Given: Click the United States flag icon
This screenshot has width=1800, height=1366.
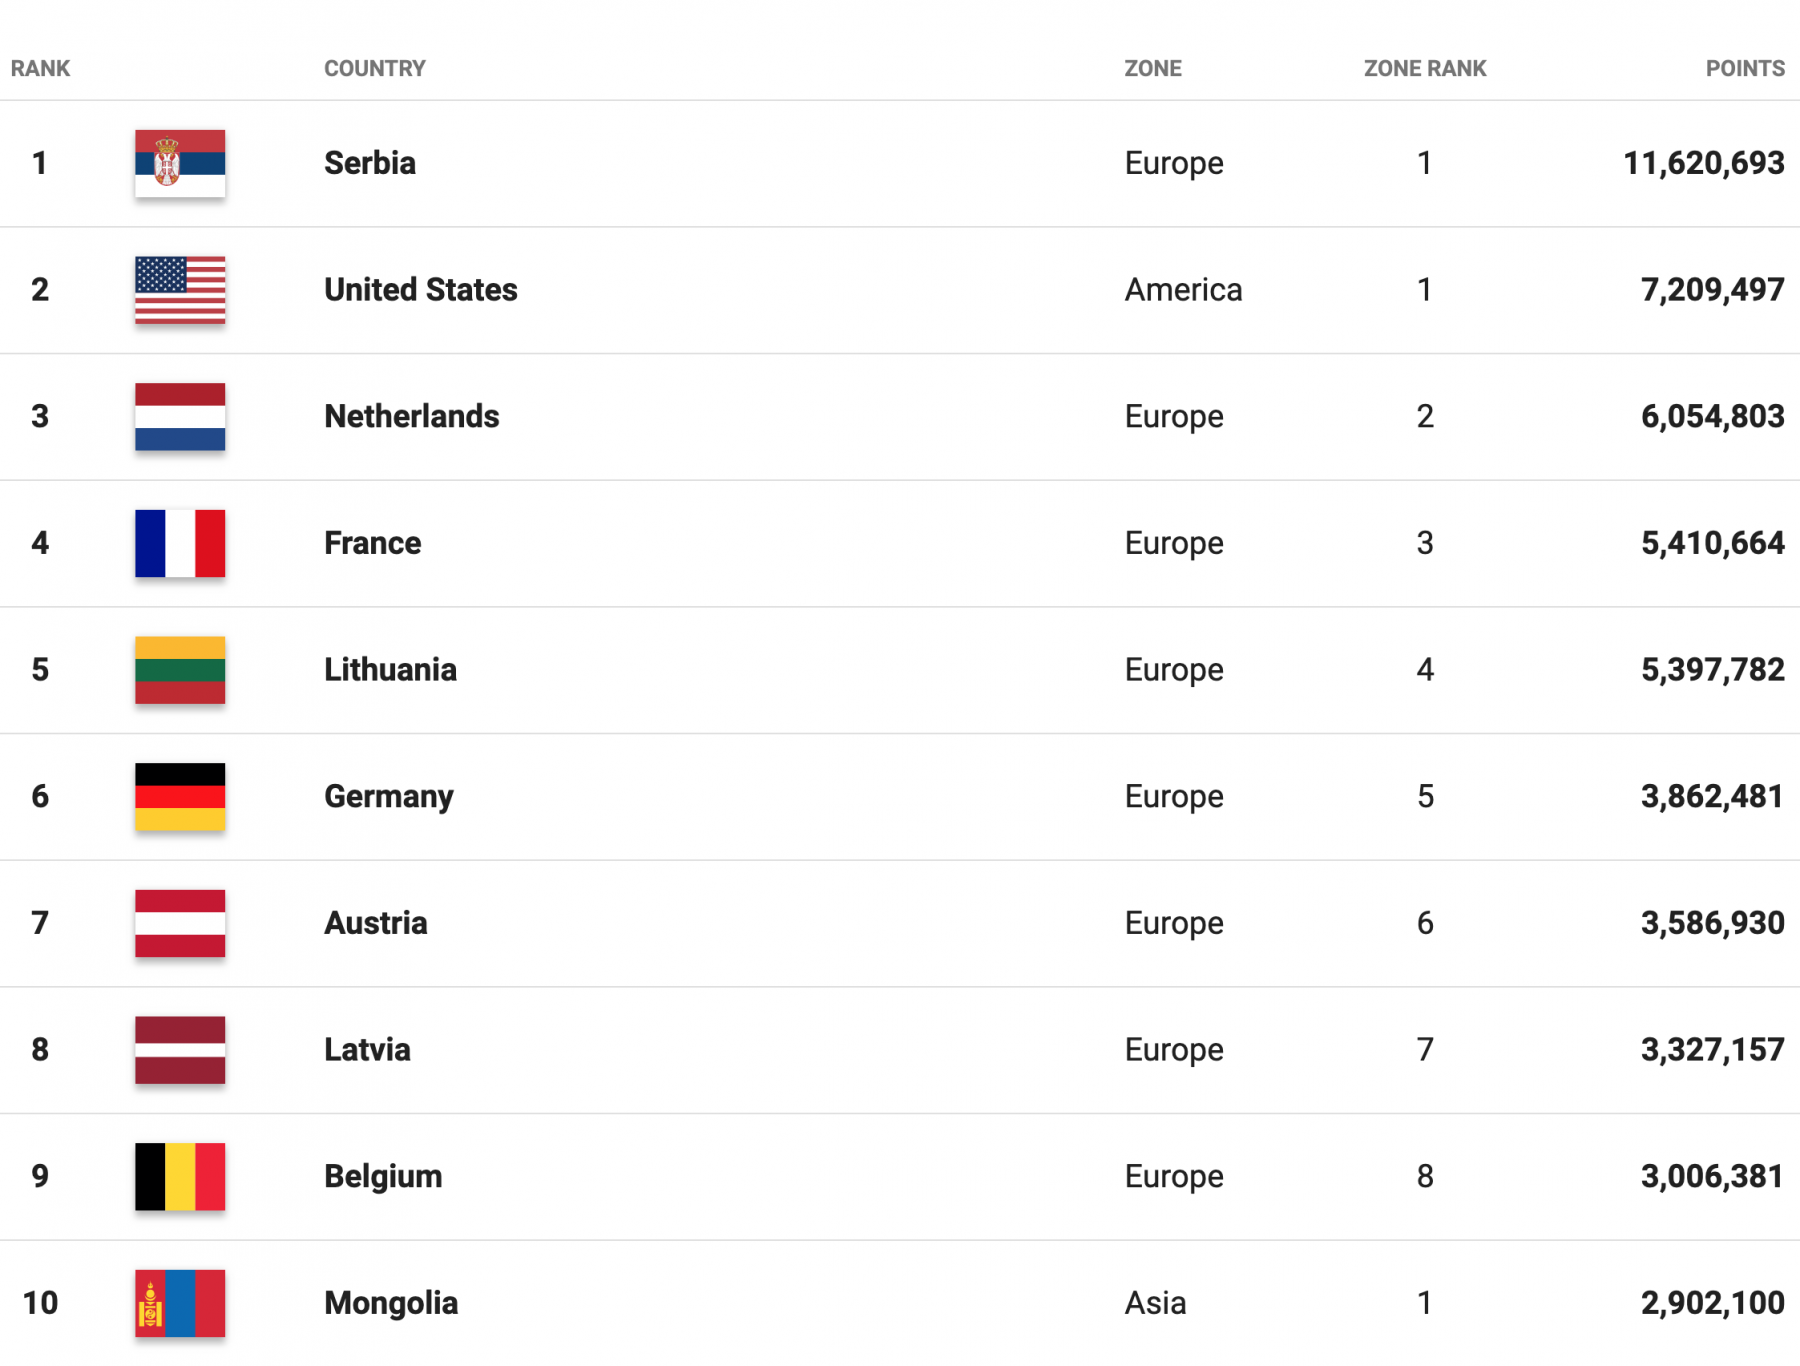Looking at the screenshot, I should [180, 290].
